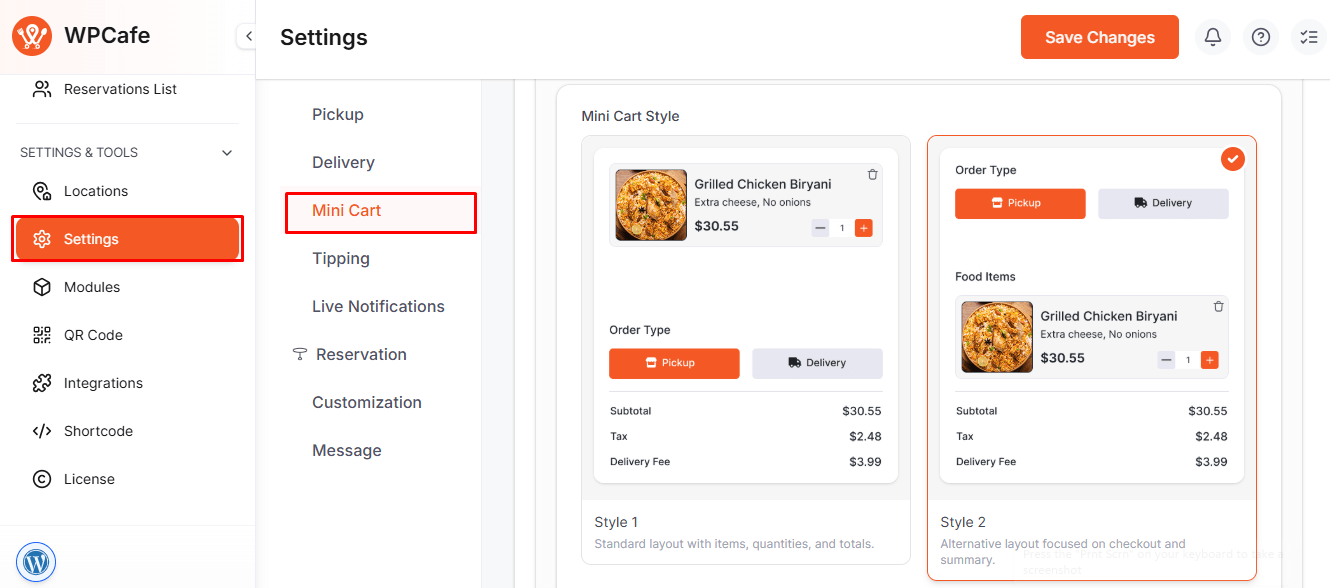The height and width of the screenshot is (588, 1330).
Task: View the License page
Action: pos(87,478)
